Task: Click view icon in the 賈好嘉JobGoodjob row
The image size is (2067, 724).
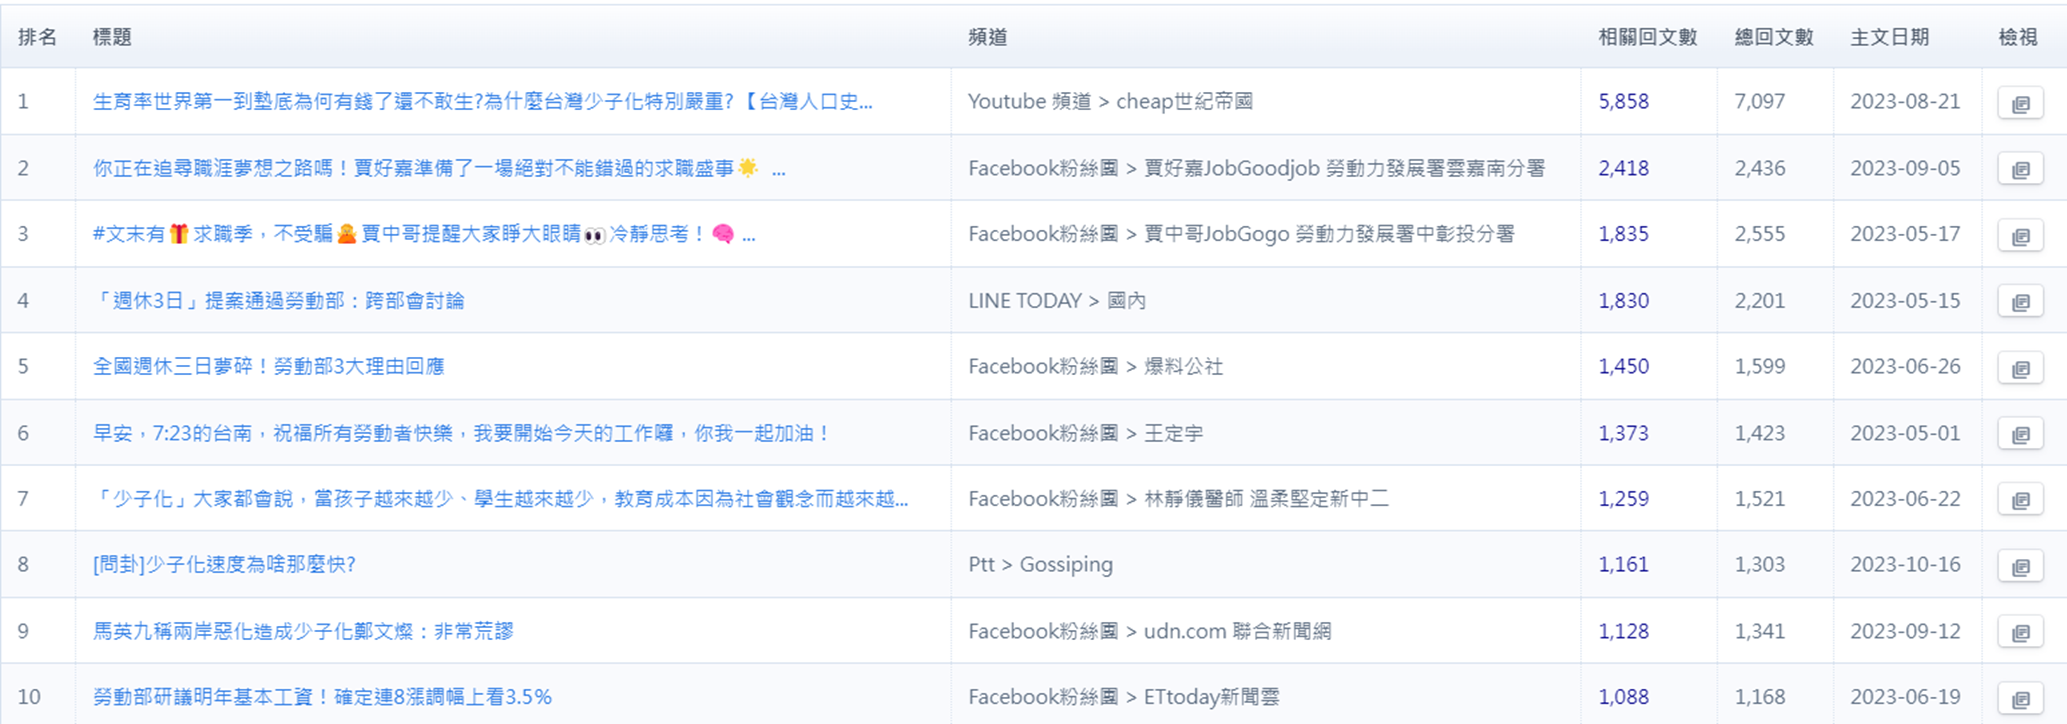Action: click(x=2020, y=169)
